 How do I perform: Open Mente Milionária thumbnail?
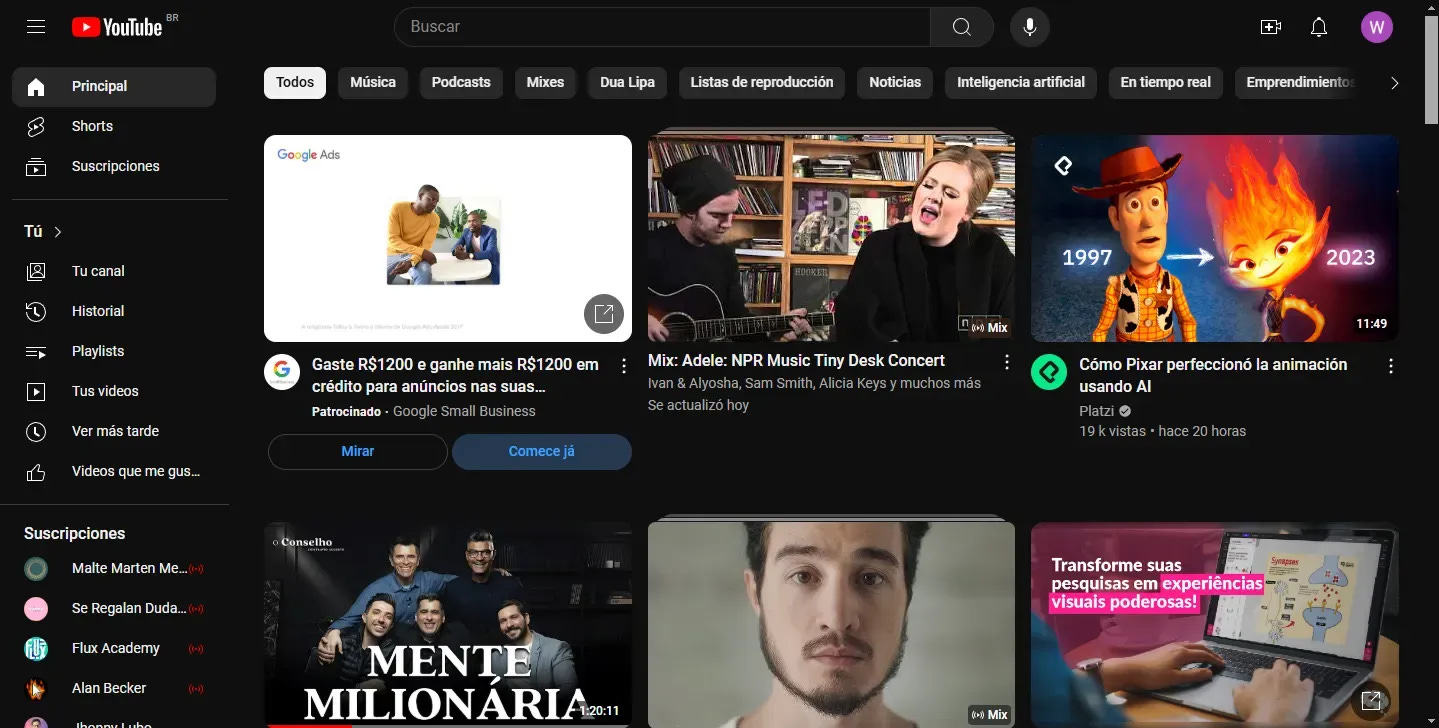(447, 625)
